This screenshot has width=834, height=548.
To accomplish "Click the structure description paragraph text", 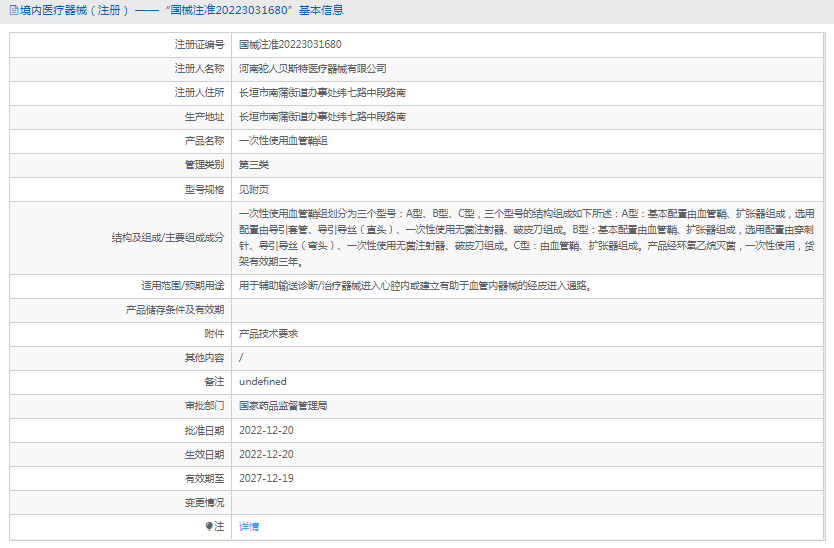I will [x=527, y=238].
